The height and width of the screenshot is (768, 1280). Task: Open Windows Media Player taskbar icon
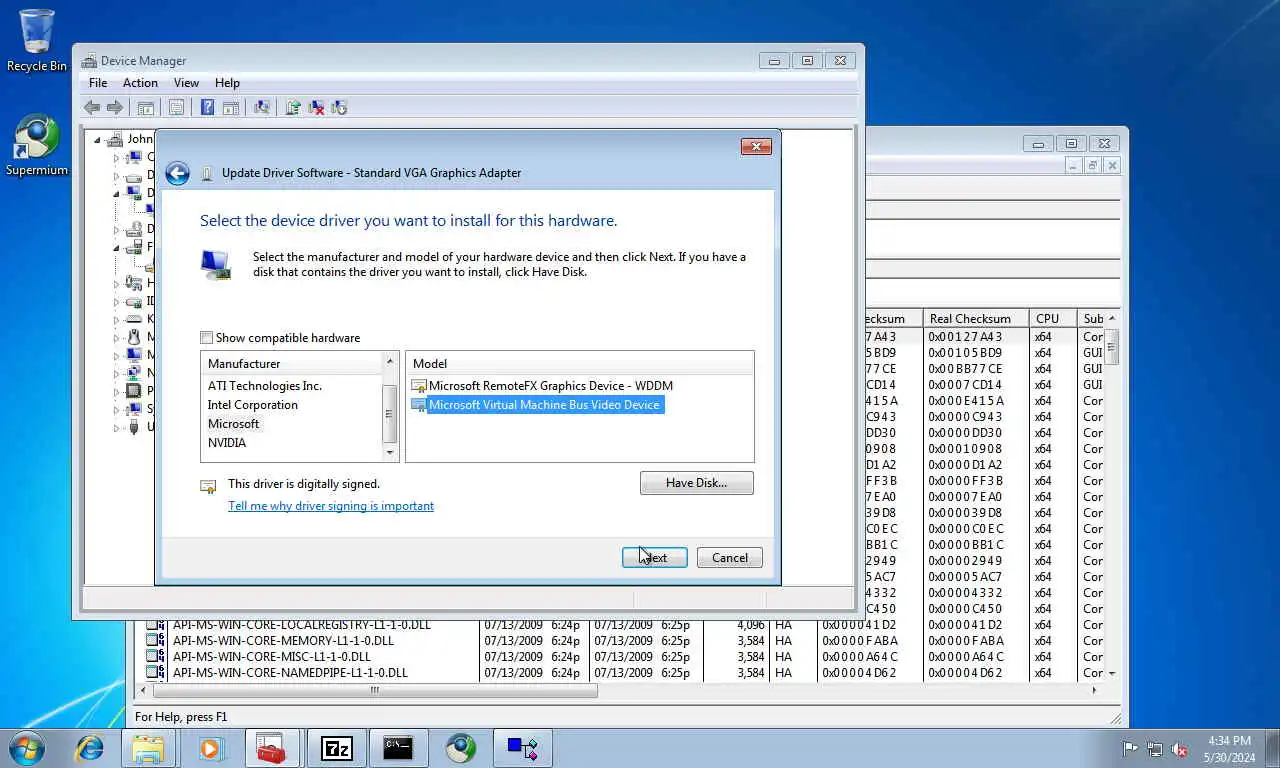pyautogui.click(x=210, y=748)
